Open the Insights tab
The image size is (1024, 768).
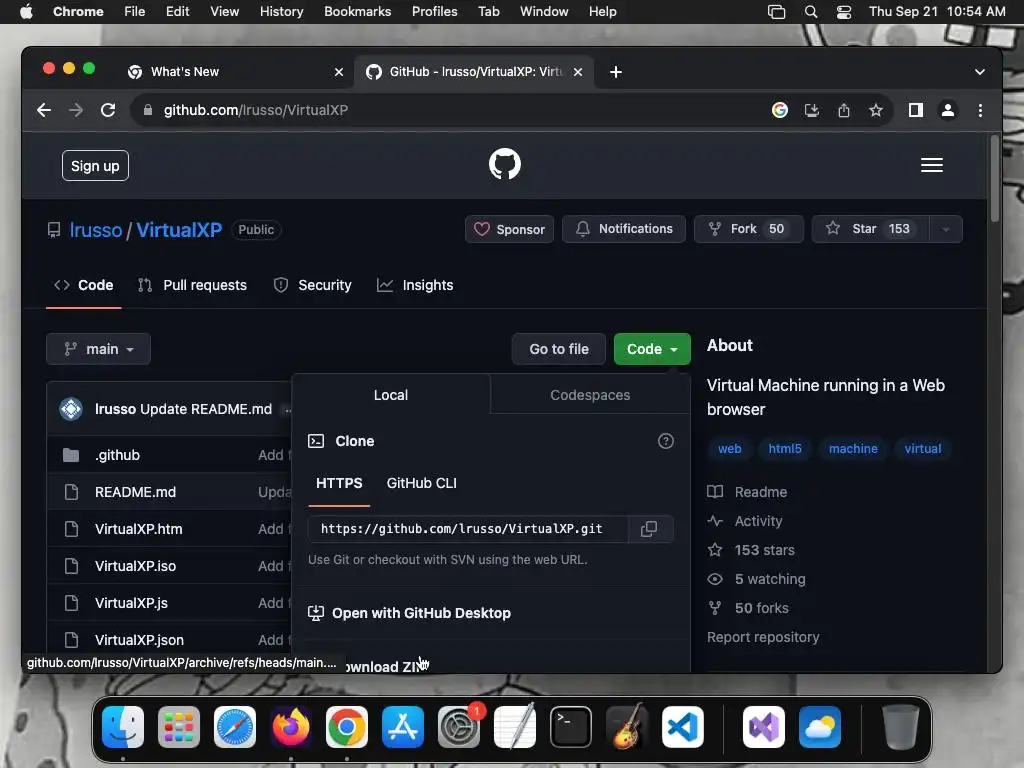(x=415, y=285)
